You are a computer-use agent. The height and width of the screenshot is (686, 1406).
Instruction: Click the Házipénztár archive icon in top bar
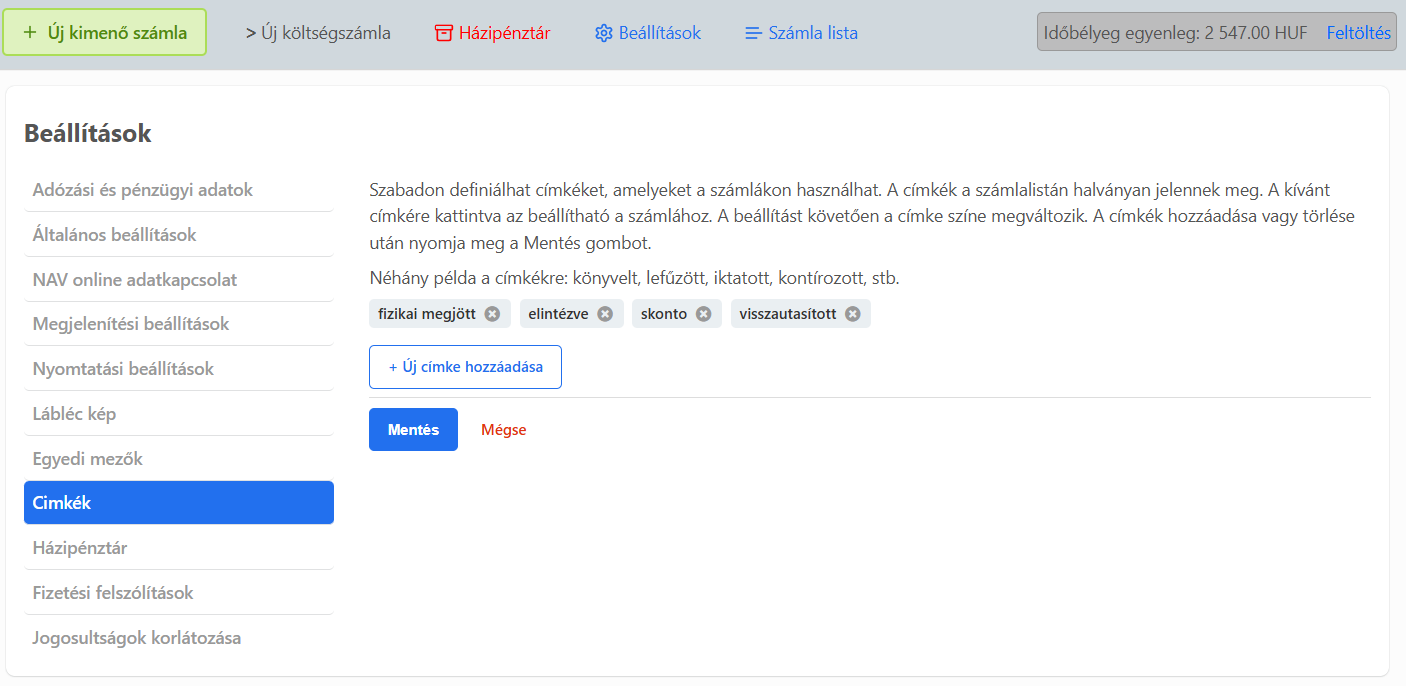tap(444, 33)
